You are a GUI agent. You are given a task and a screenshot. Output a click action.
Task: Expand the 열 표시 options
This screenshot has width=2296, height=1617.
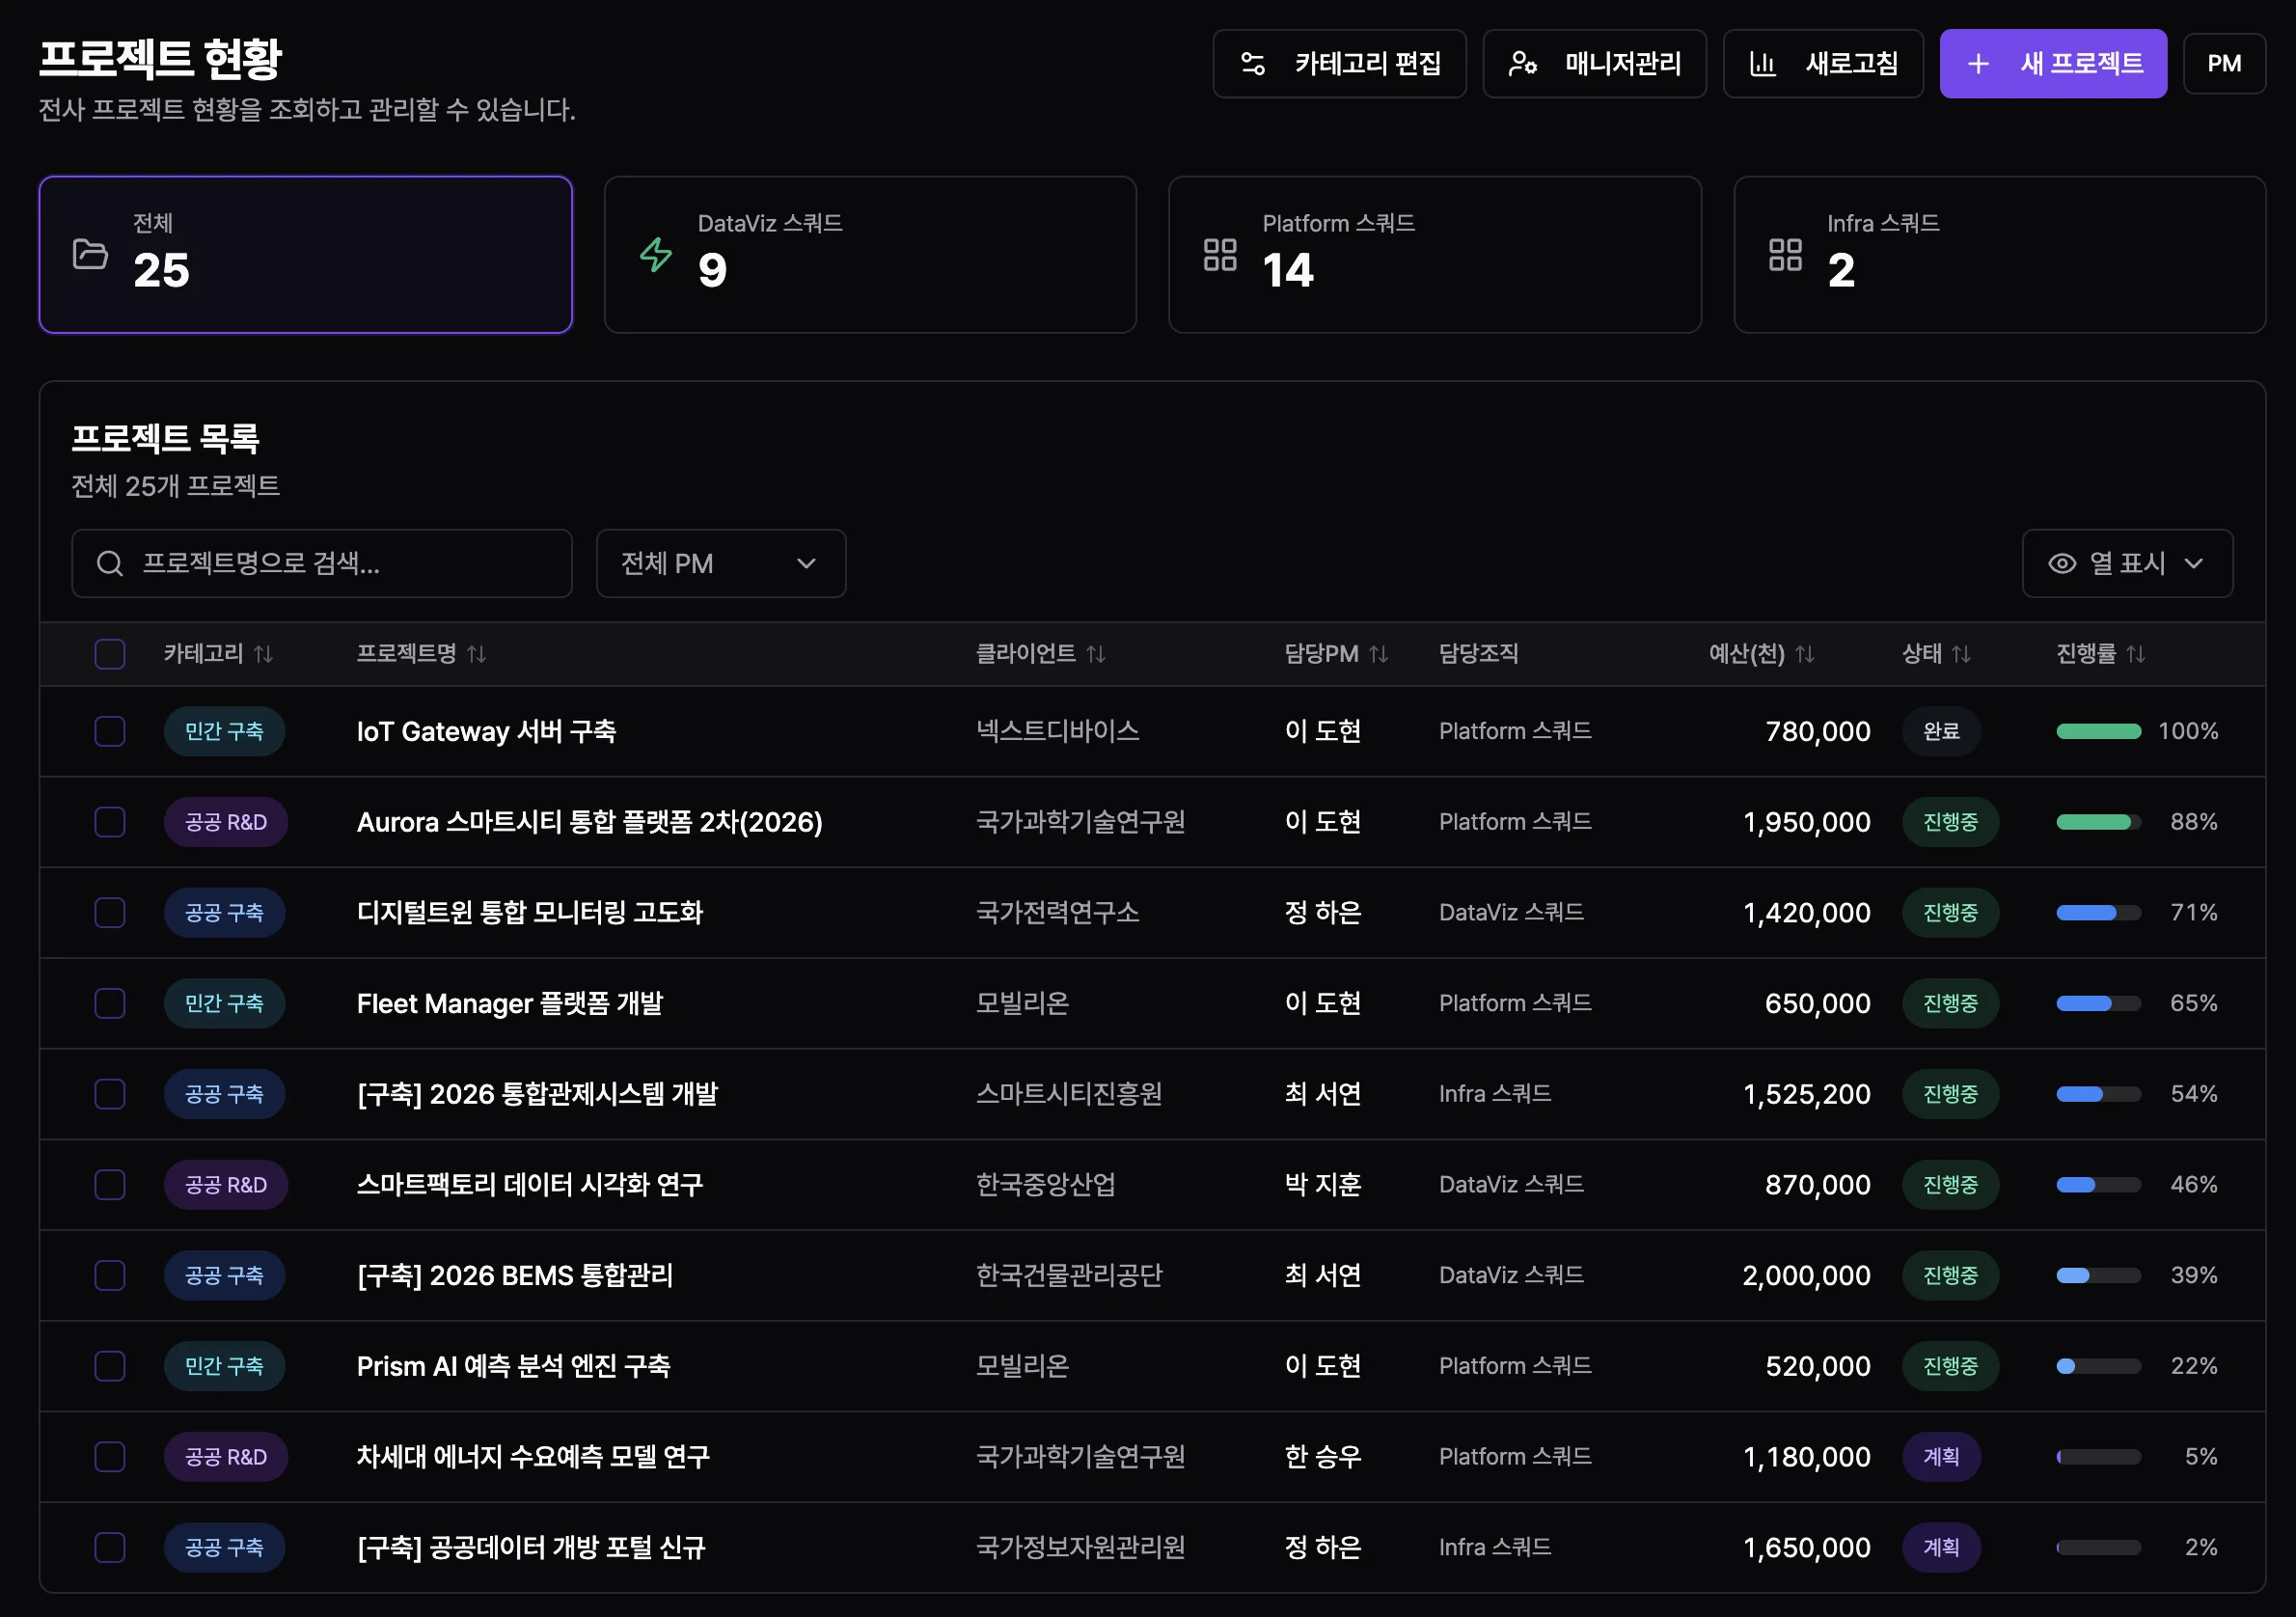click(x=2128, y=563)
